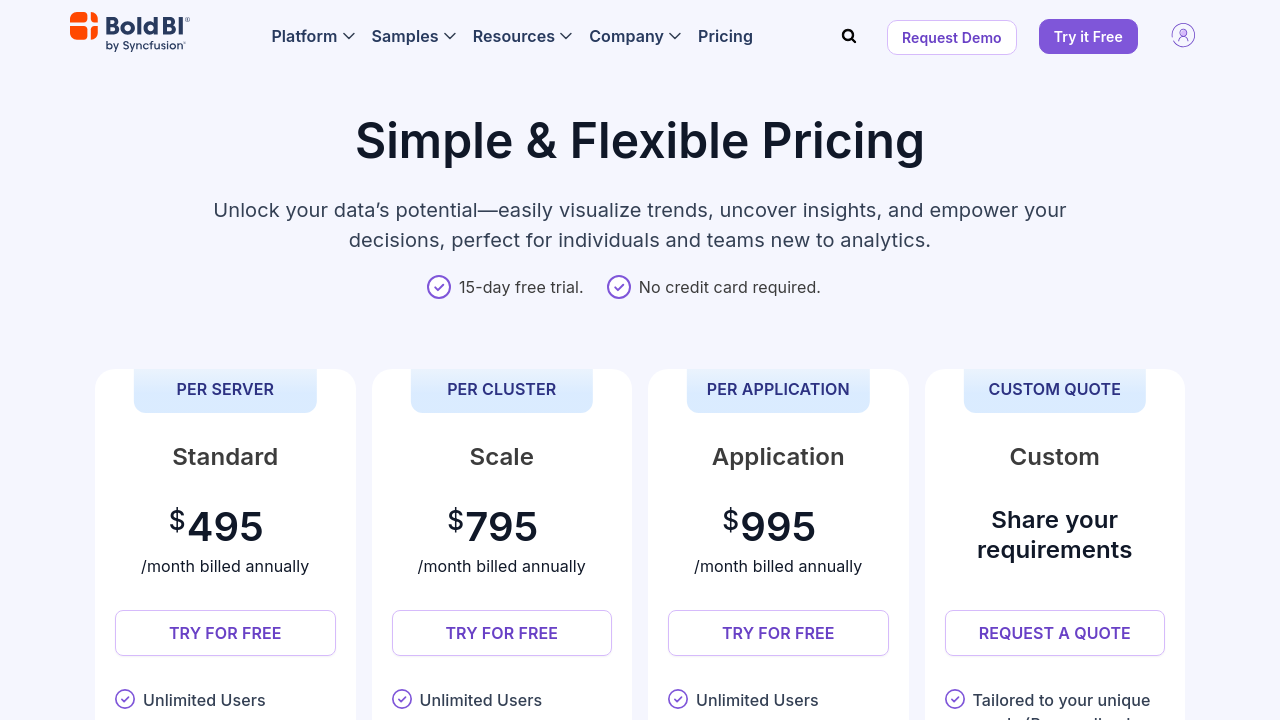The width and height of the screenshot is (1280, 720).
Task: Expand the Resources menu dropdown
Action: pos(522,36)
